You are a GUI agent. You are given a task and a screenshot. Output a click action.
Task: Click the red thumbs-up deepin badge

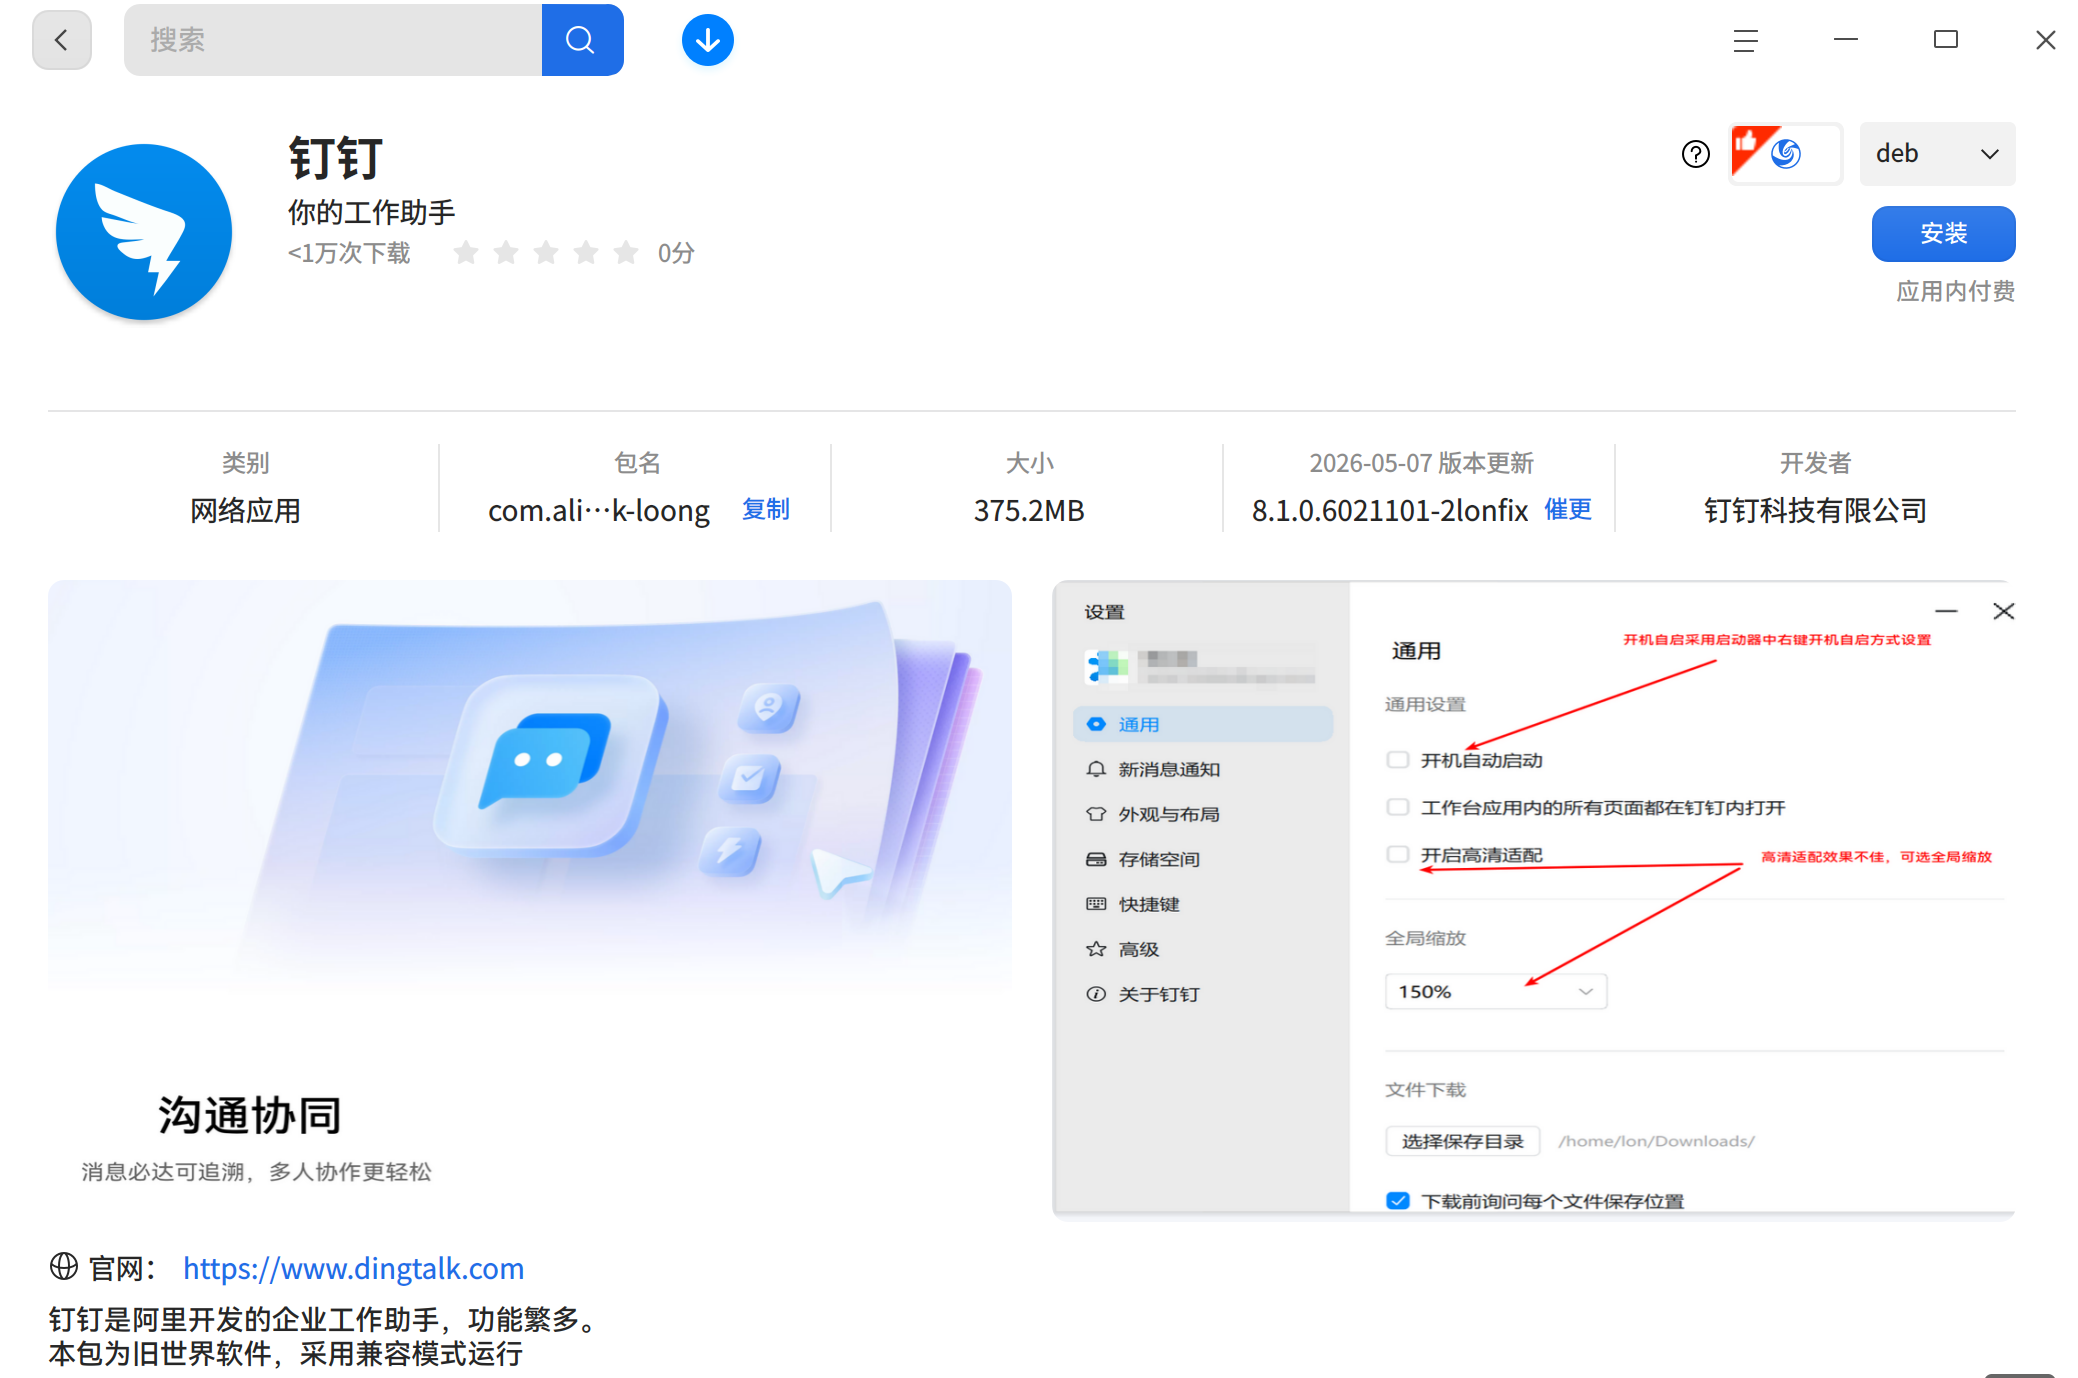[x=1785, y=153]
